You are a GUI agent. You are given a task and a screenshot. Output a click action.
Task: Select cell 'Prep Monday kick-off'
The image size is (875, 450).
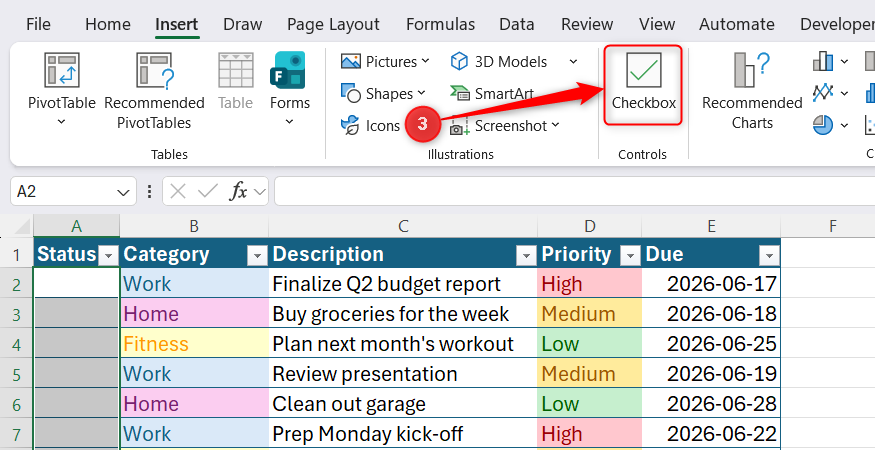(403, 434)
